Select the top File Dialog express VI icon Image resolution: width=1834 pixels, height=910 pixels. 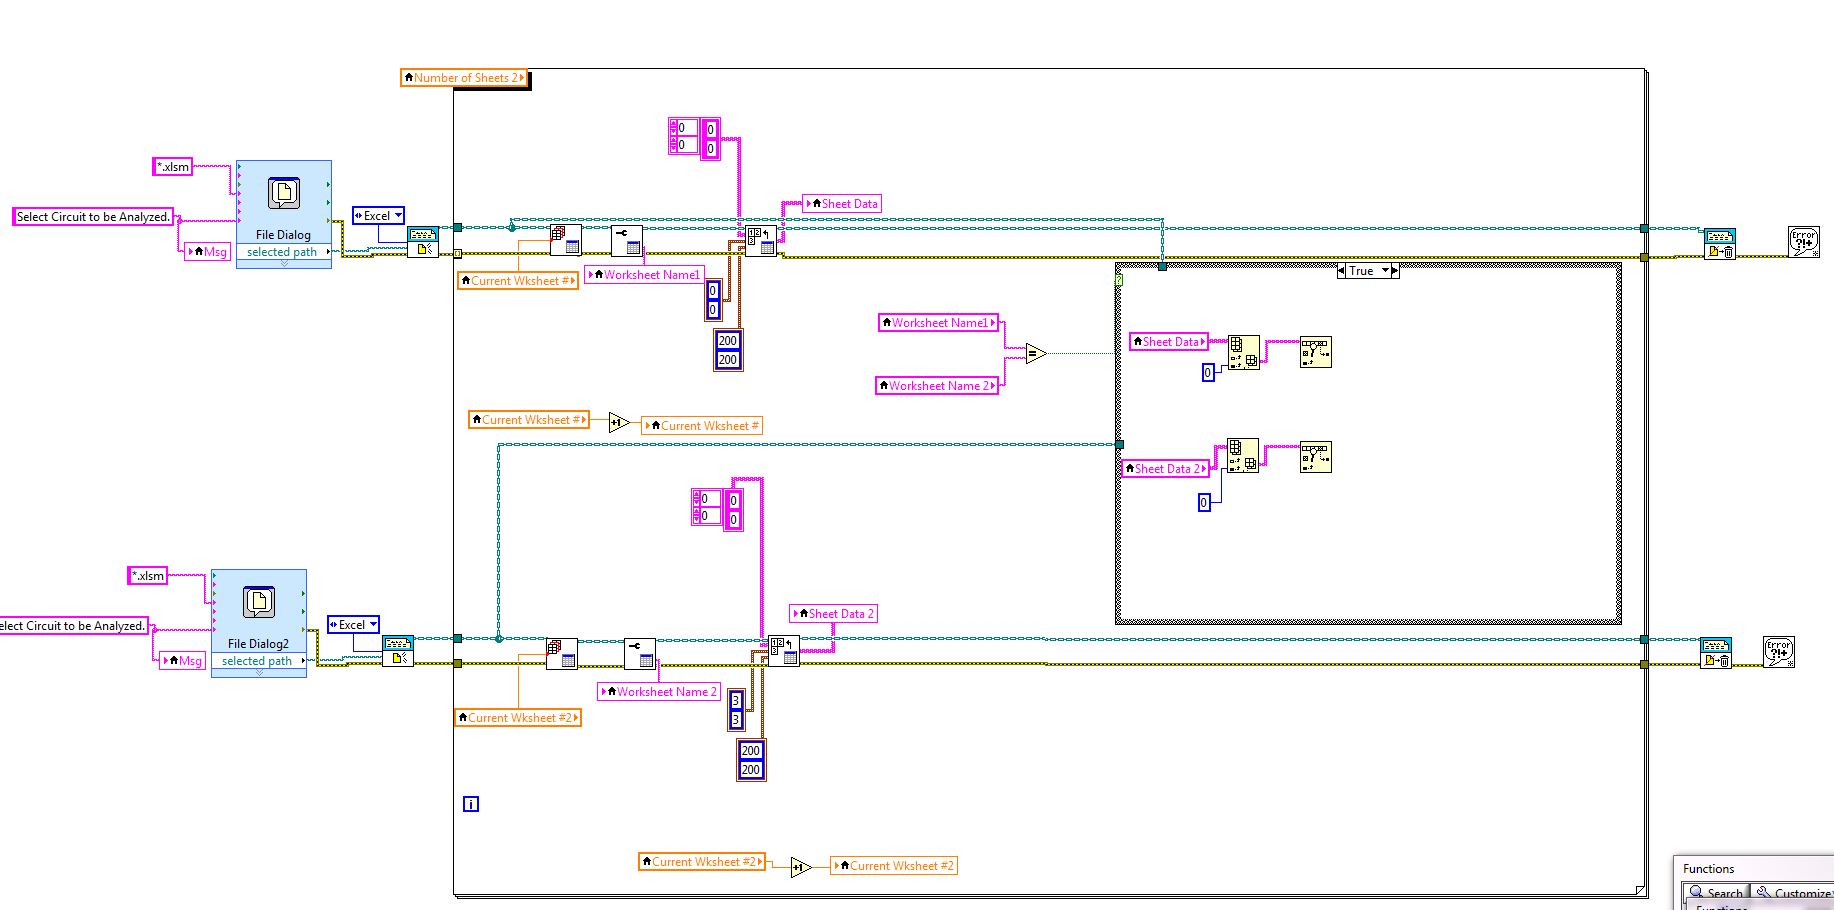pyautogui.click(x=284, y=193)
